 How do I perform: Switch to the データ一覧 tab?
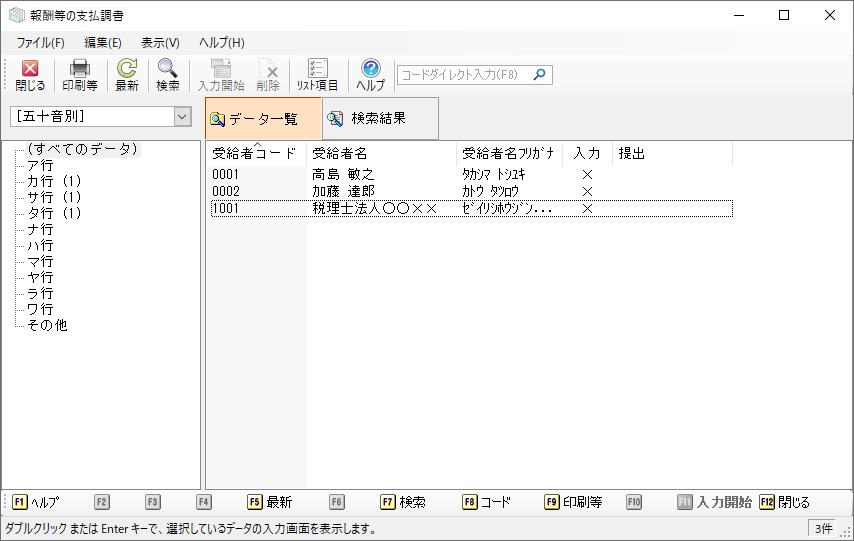[x=263, y=118]
